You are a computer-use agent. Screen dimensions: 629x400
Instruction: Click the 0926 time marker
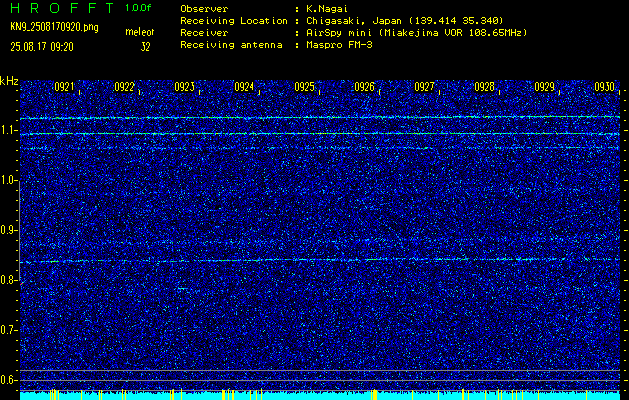(x=364, y=87)
